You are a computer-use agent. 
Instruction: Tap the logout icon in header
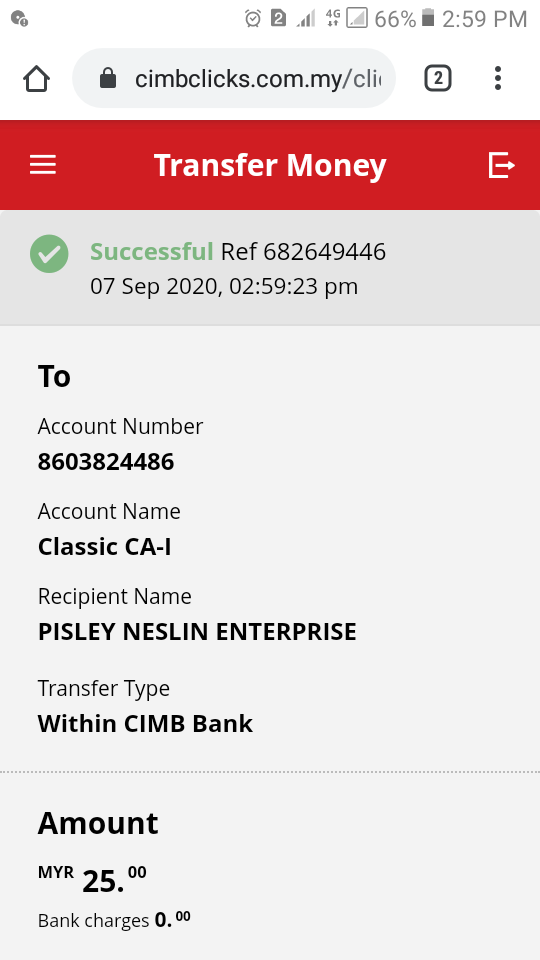[x=501, y=165]
